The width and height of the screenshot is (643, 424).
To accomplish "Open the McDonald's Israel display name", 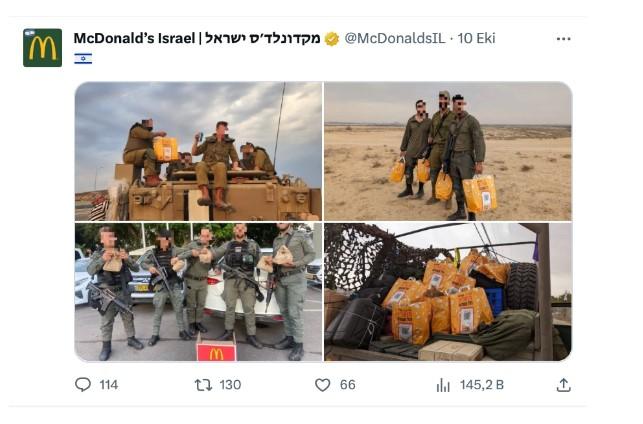I will click(197, 39).
